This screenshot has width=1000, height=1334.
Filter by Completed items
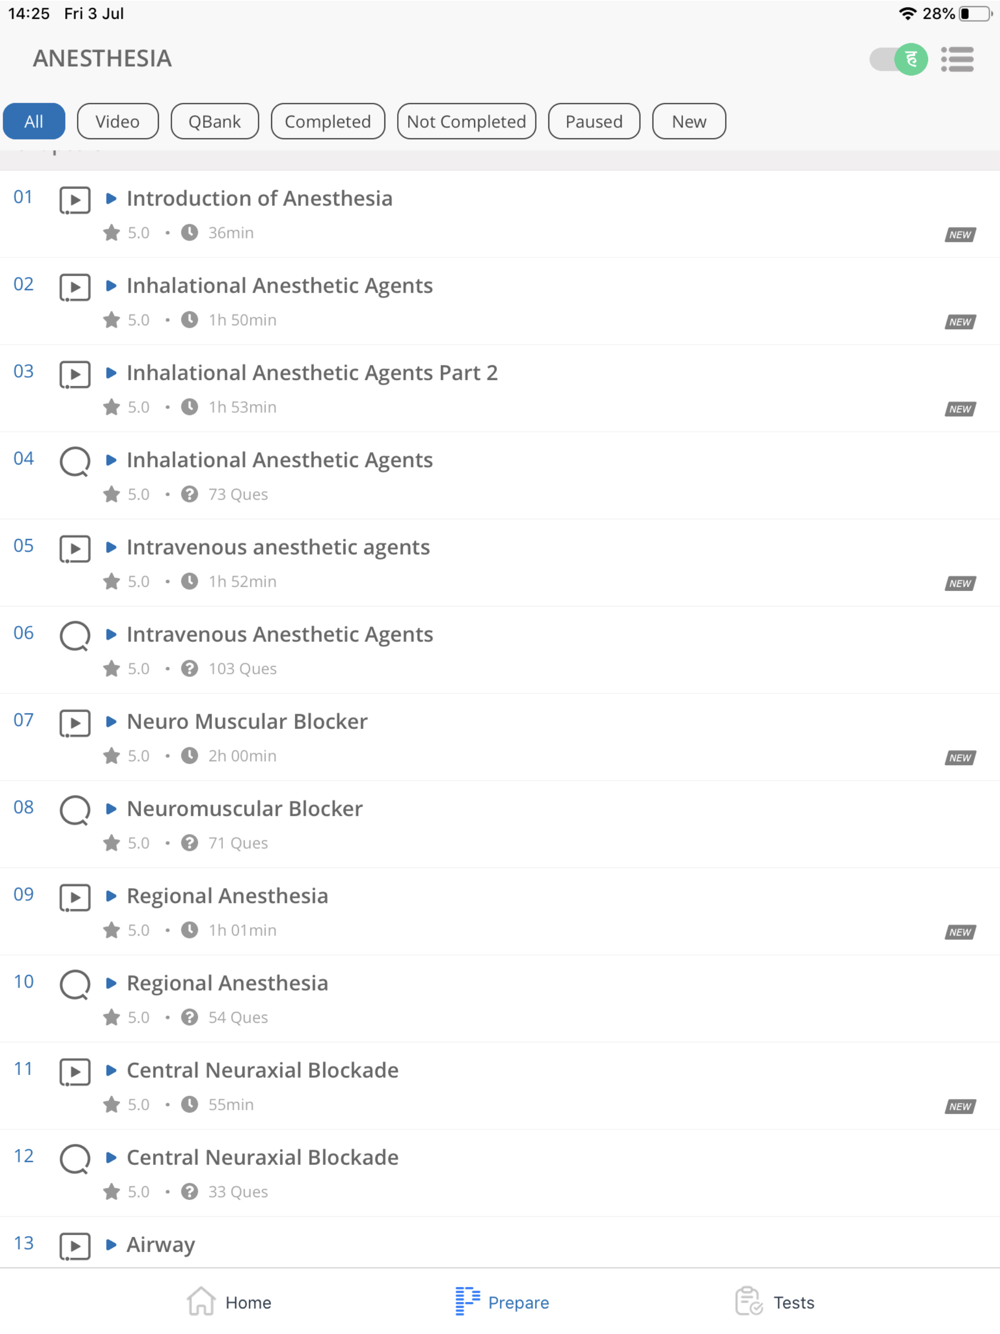point(328,121)
